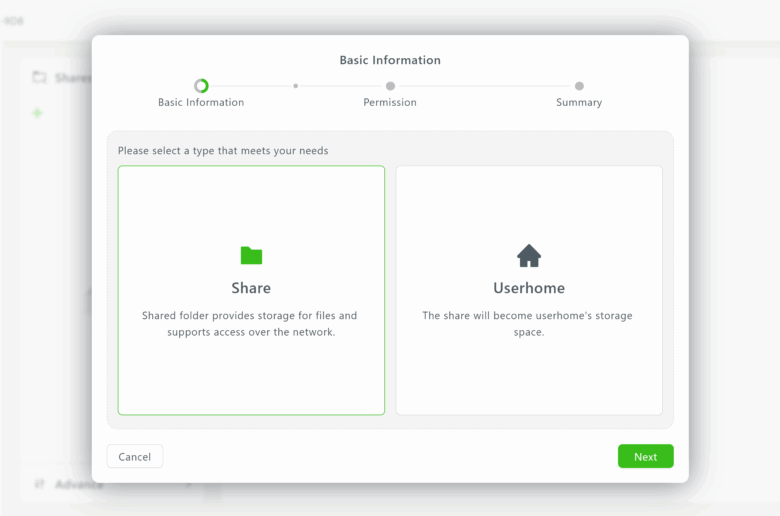
Task: Expand the Advanced section chevron
Action: coord(188,484)
